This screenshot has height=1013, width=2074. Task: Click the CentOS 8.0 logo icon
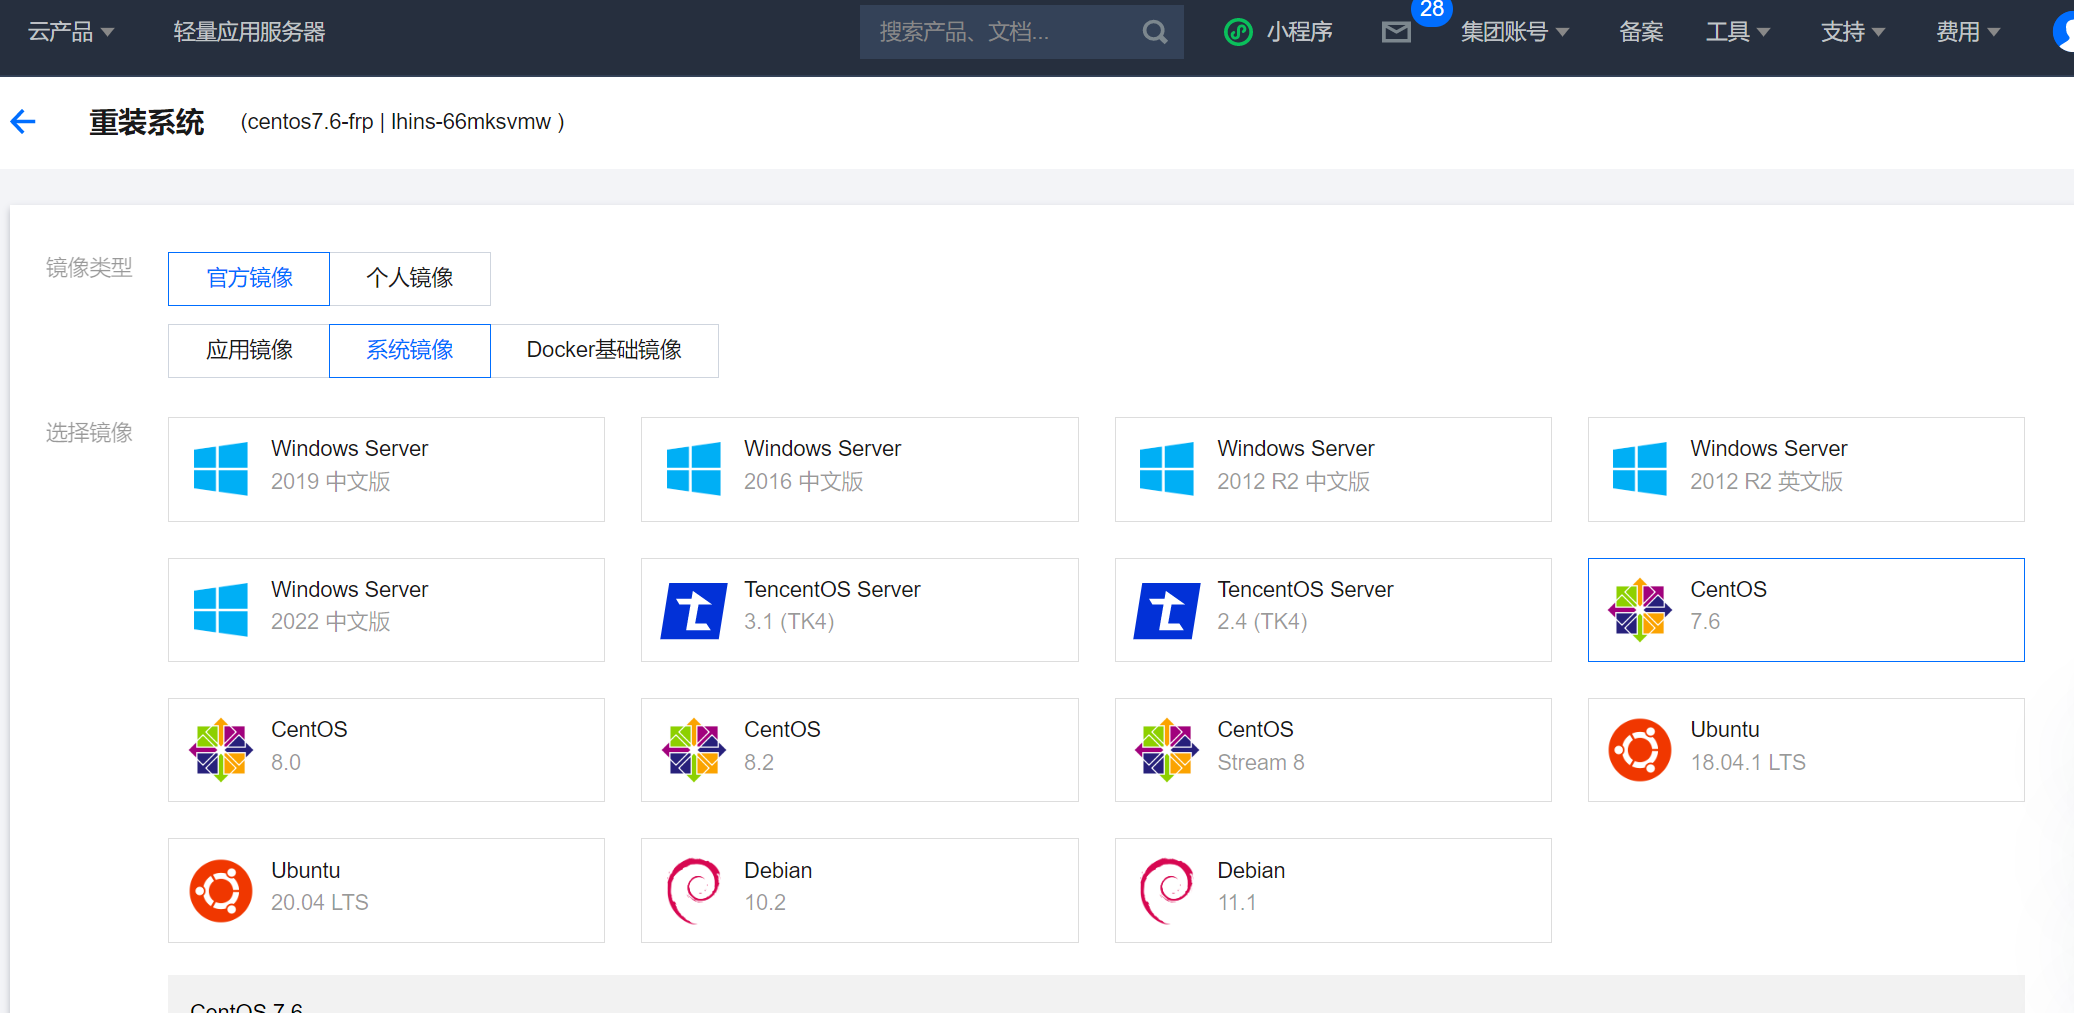tap(221, 750)
